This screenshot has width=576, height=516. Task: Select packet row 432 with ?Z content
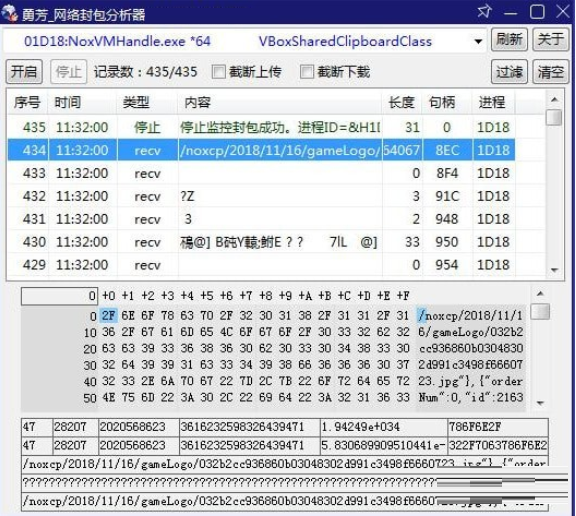pyautogui.click(x=261, y=196)
